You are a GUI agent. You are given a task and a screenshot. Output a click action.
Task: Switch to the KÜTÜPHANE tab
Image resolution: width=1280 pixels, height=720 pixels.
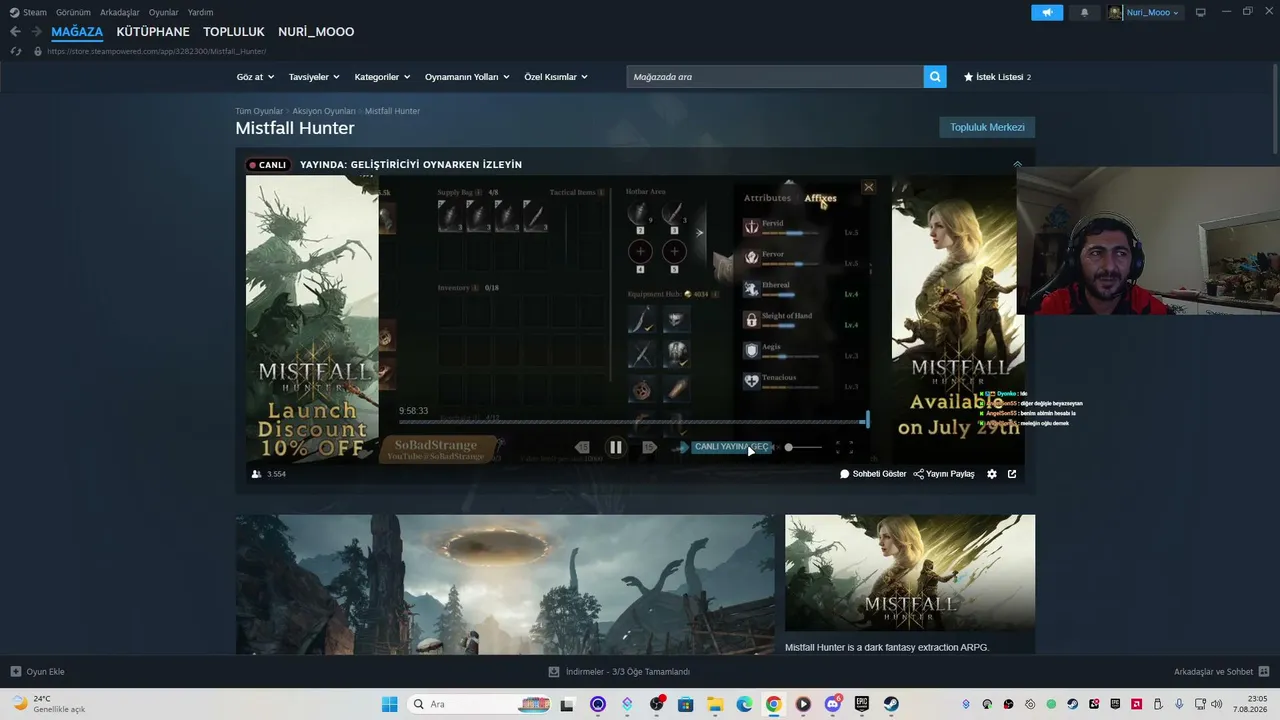click(x=153, y=32)
